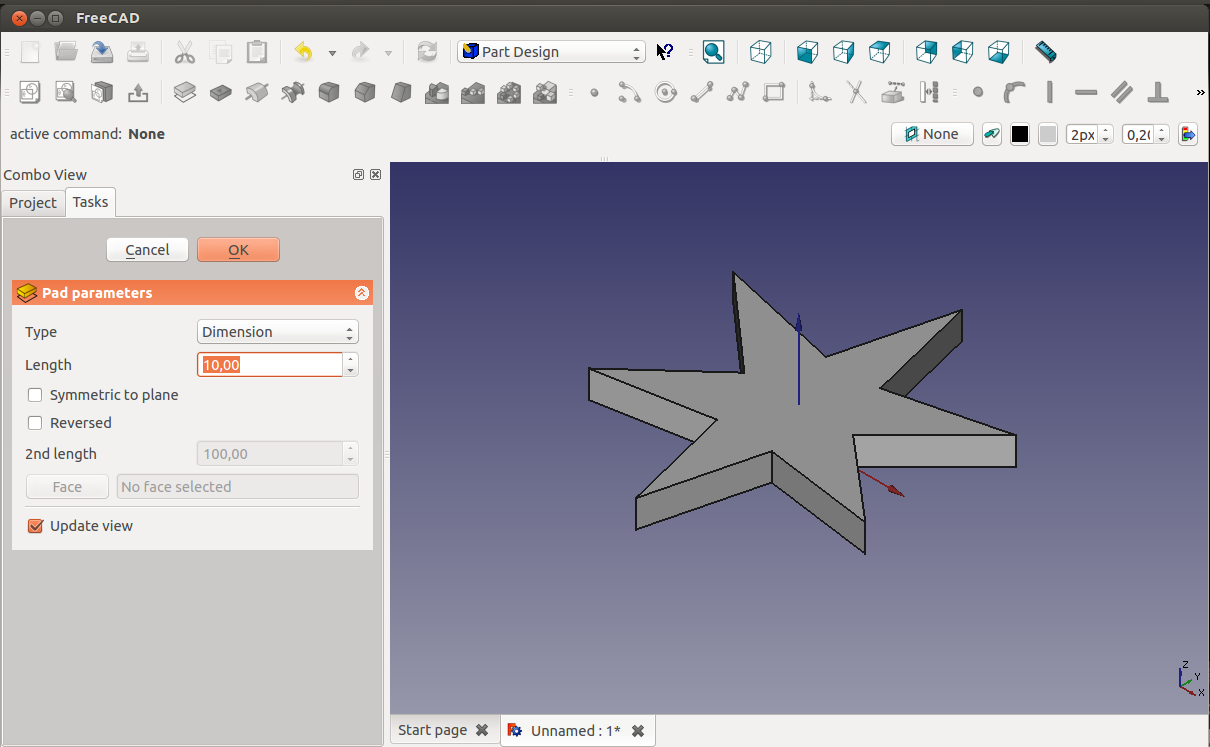The width and height of the screenshot is (1210, 747).
Task: Click the What's This help cursor icon
Action: click(665, 52)
